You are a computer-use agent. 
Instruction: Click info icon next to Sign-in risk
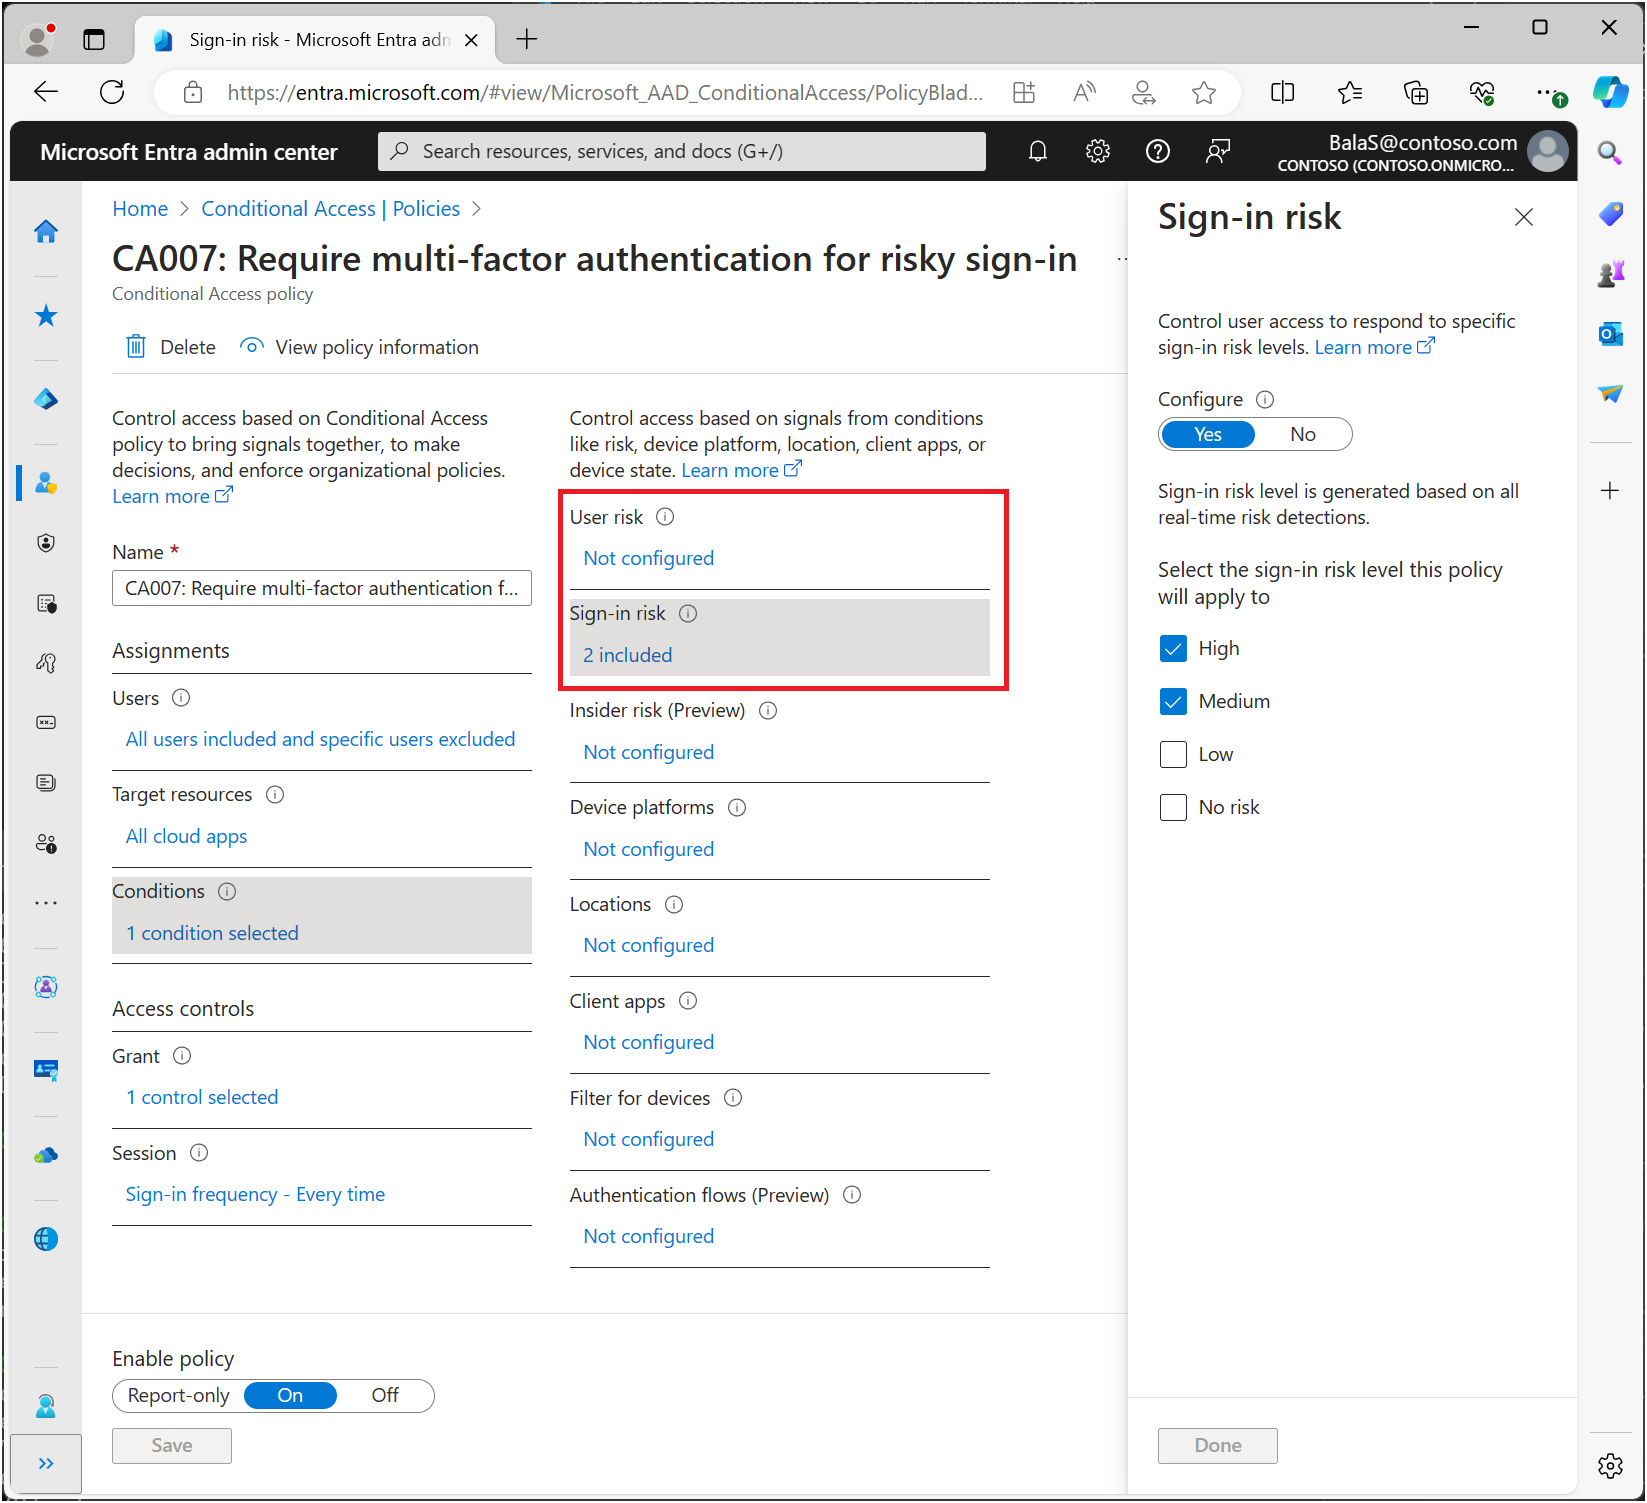point(688,614)
